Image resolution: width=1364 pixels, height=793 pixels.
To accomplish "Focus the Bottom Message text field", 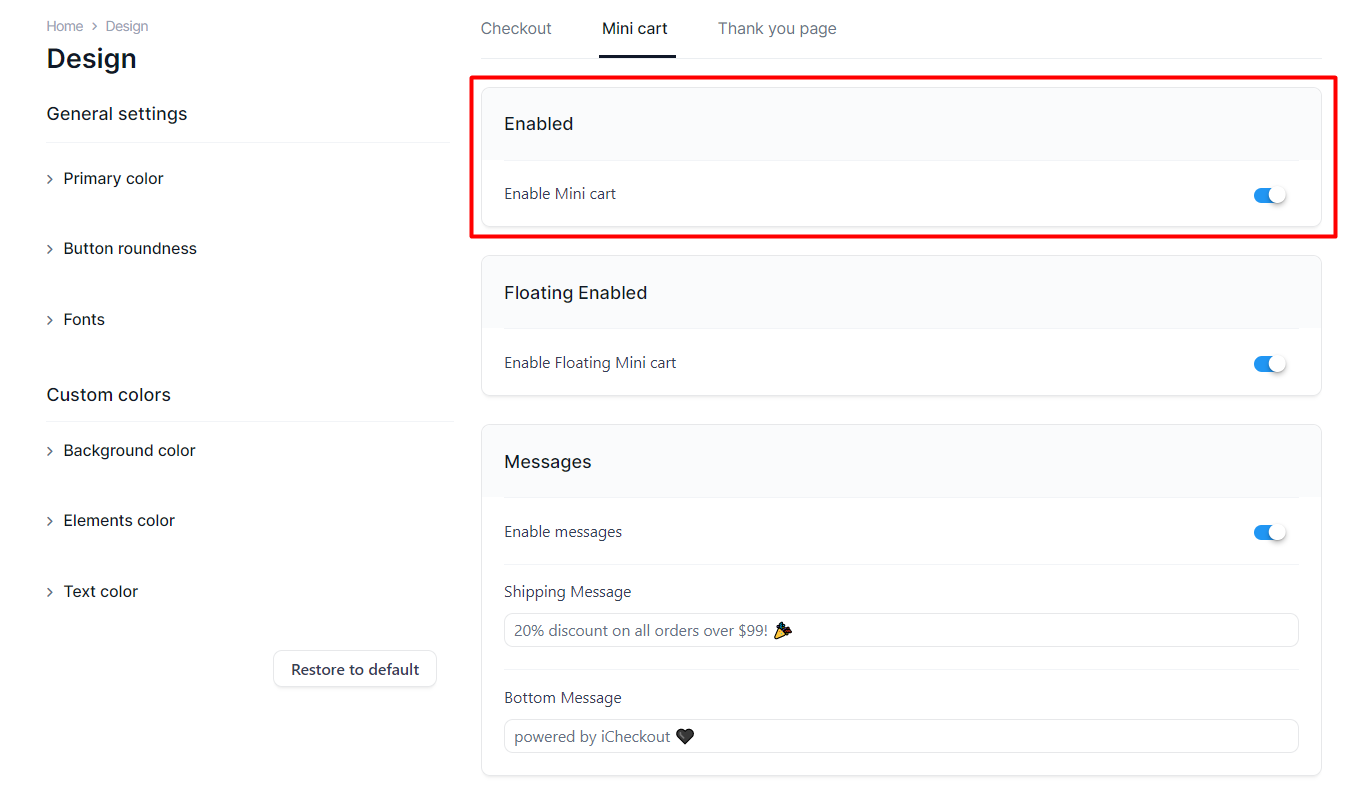I will point(901,736).
